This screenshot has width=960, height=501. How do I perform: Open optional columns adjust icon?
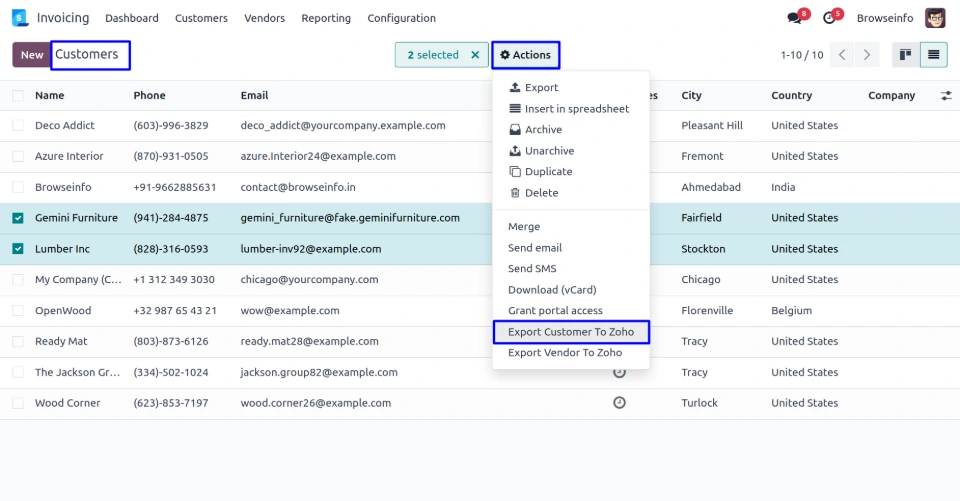(x=946, y=96)
